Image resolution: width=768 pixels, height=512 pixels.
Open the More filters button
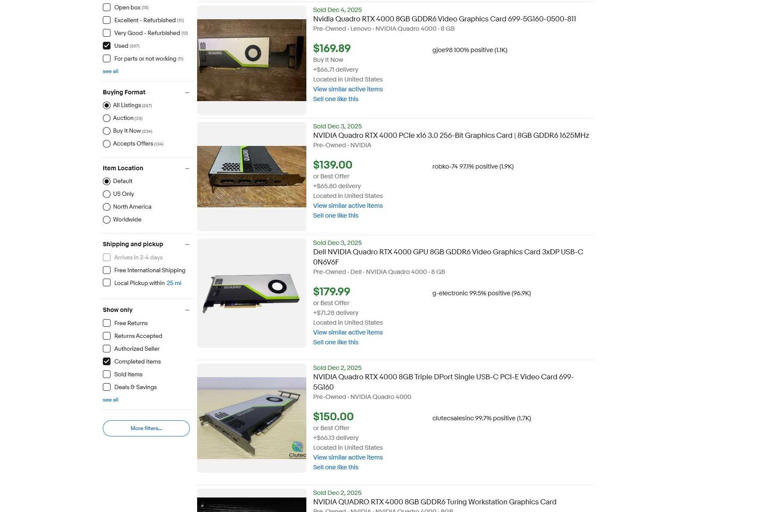click(146, 428)
